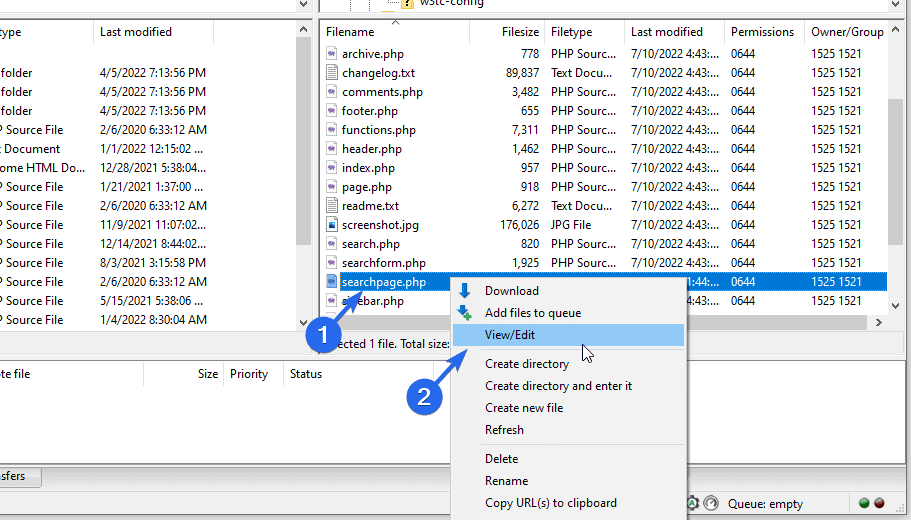The width and height of the screenshot is (911, 520).
Task: Click the page.php file icon
Action: (332, 187)
